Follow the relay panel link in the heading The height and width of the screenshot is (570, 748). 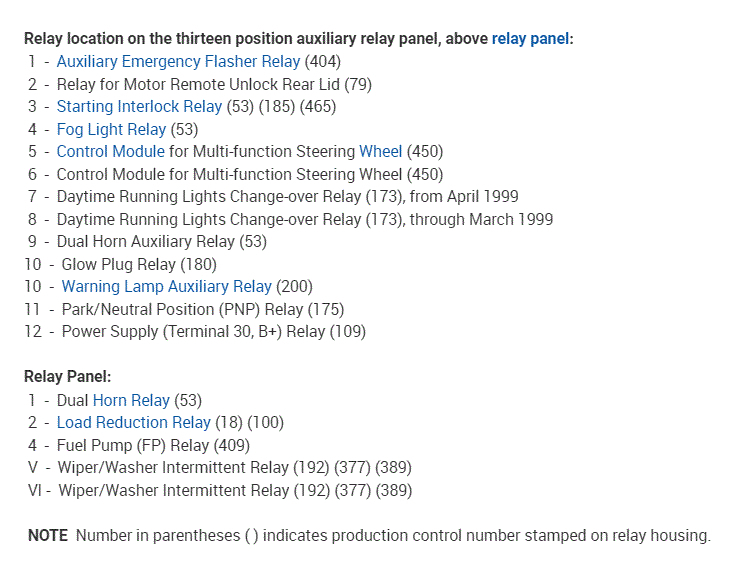click(x=530, y=39)
